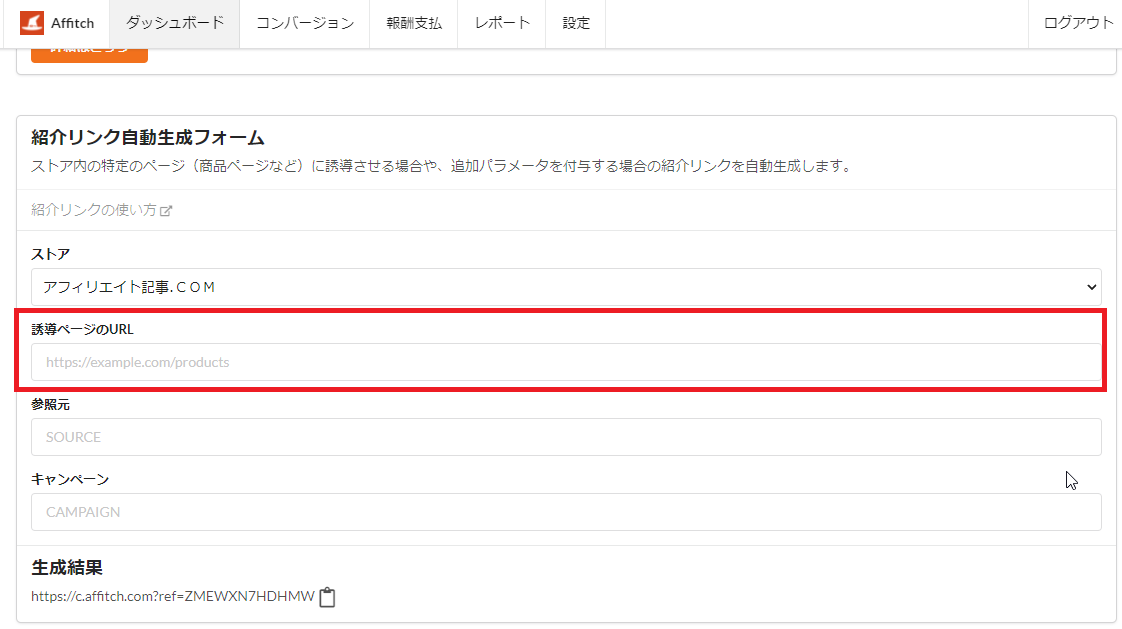Image resolution: width=1122 pixels, height=629 pixels.
Task: Click the キャンペーン field label
Action: coord(70,479)
